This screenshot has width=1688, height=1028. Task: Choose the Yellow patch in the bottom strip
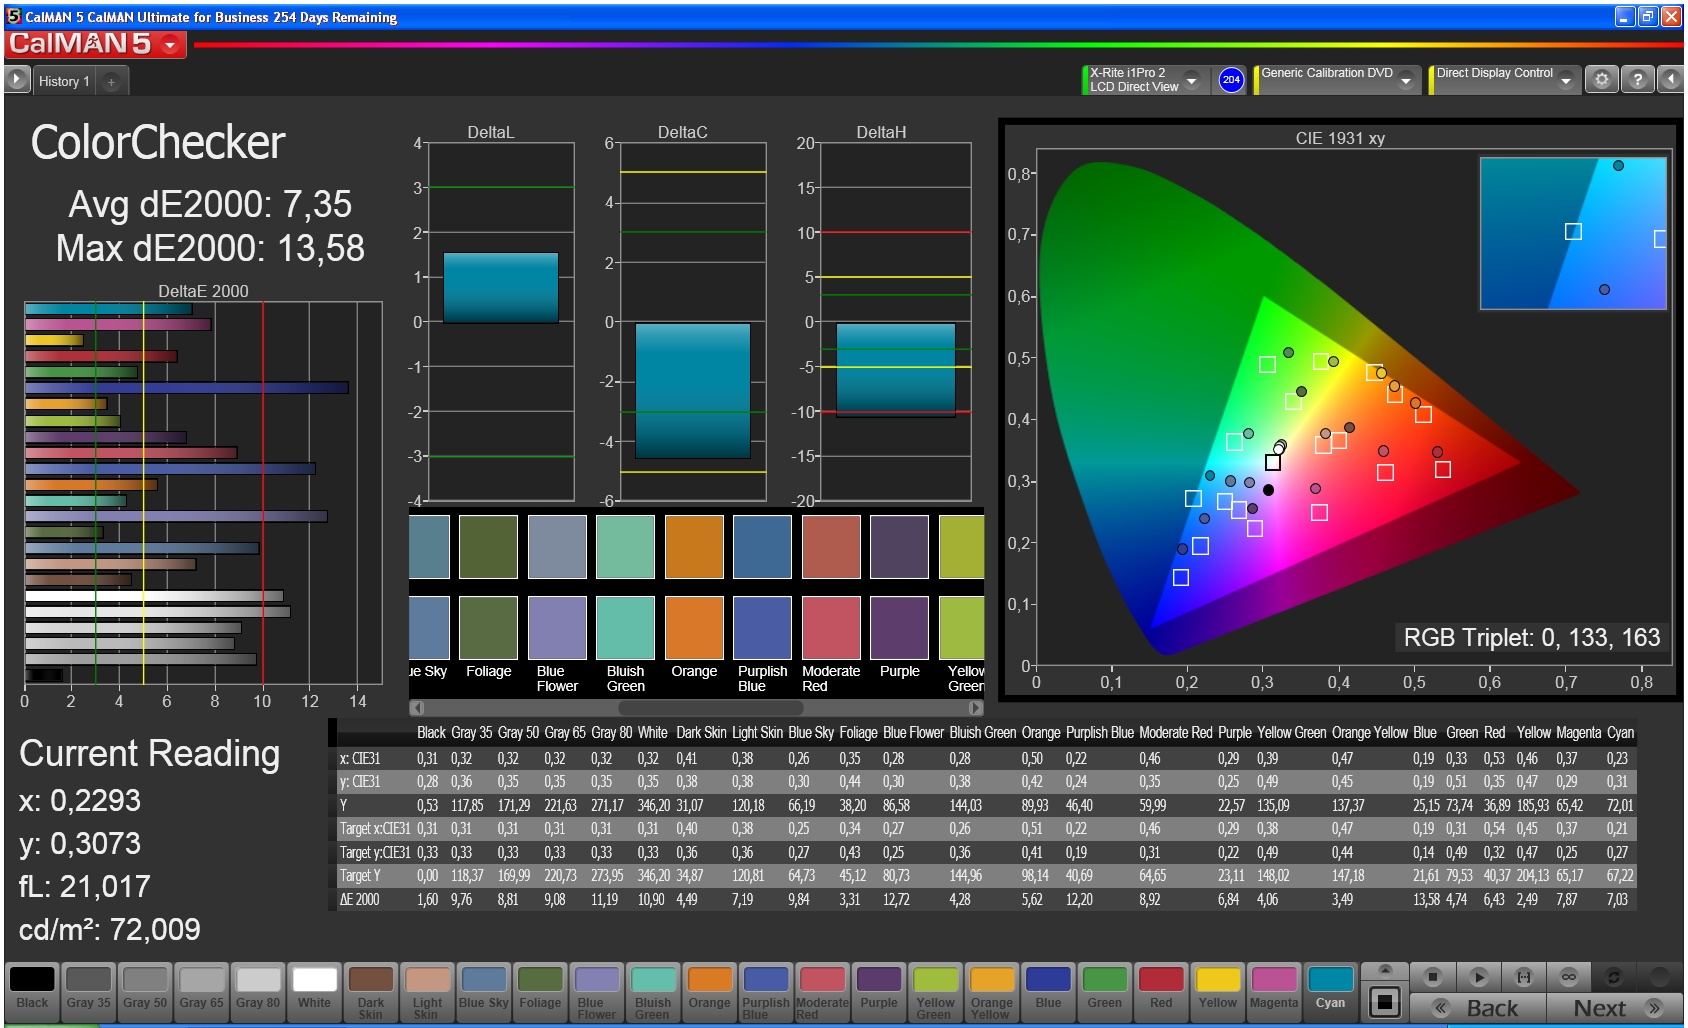click(1218, 992)
